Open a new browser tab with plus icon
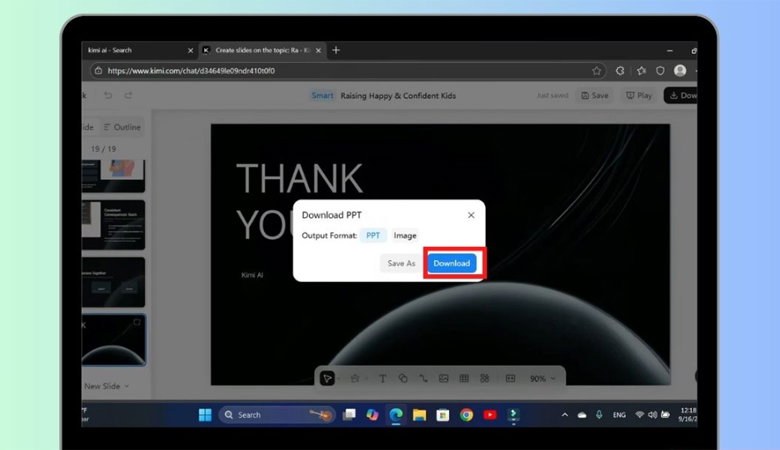 point(336,50)
